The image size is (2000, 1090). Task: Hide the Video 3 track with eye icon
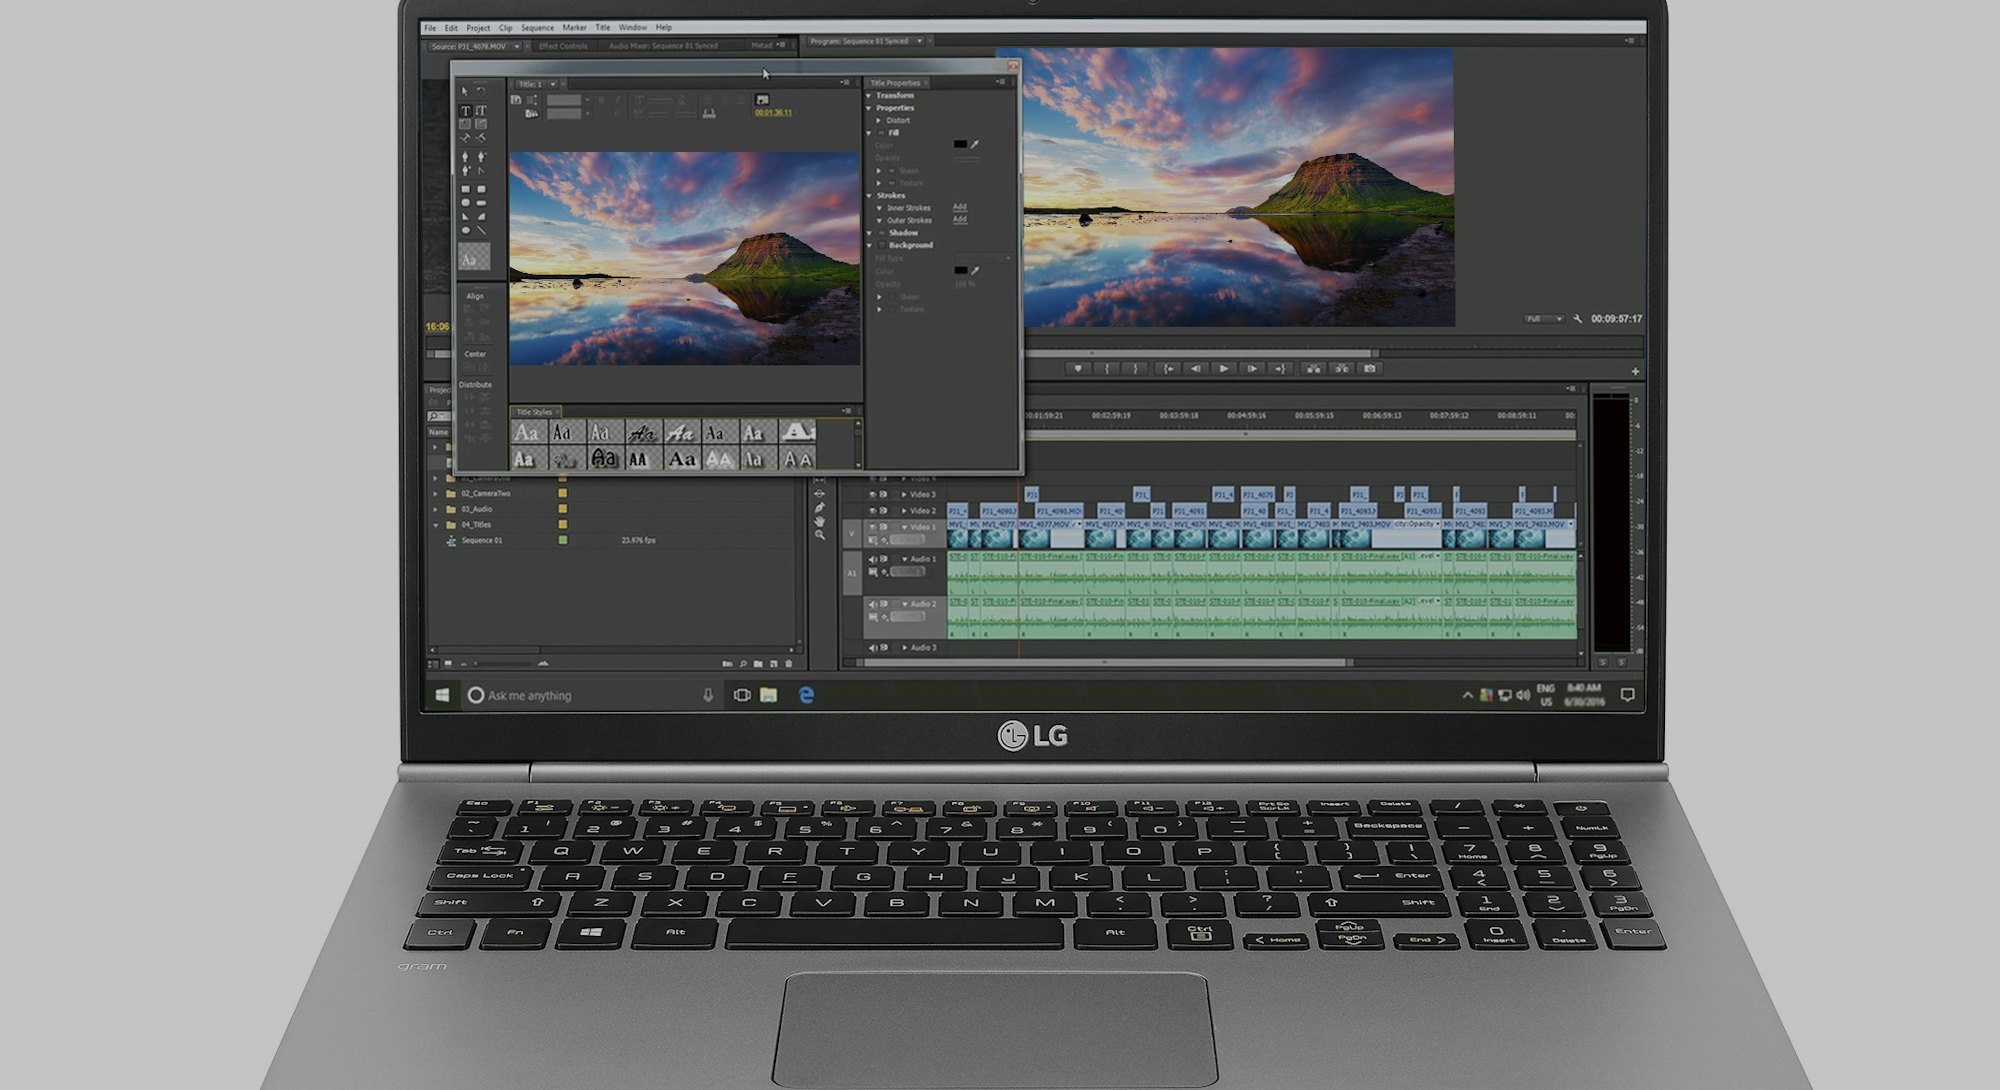coord(872,495)
